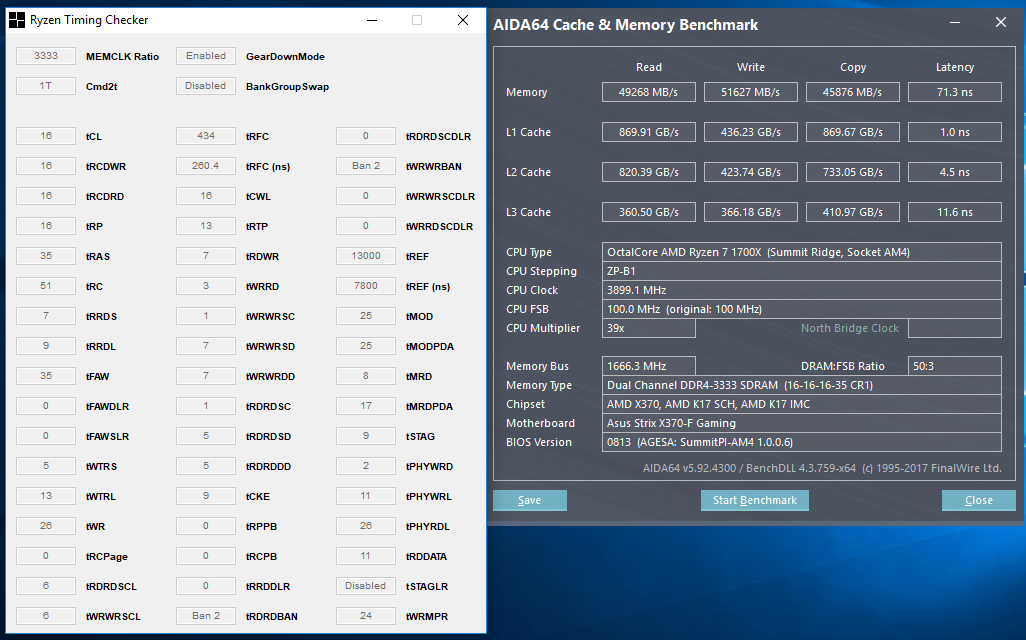Click the Memory Write result 51627 MB/s

[751, 92]
